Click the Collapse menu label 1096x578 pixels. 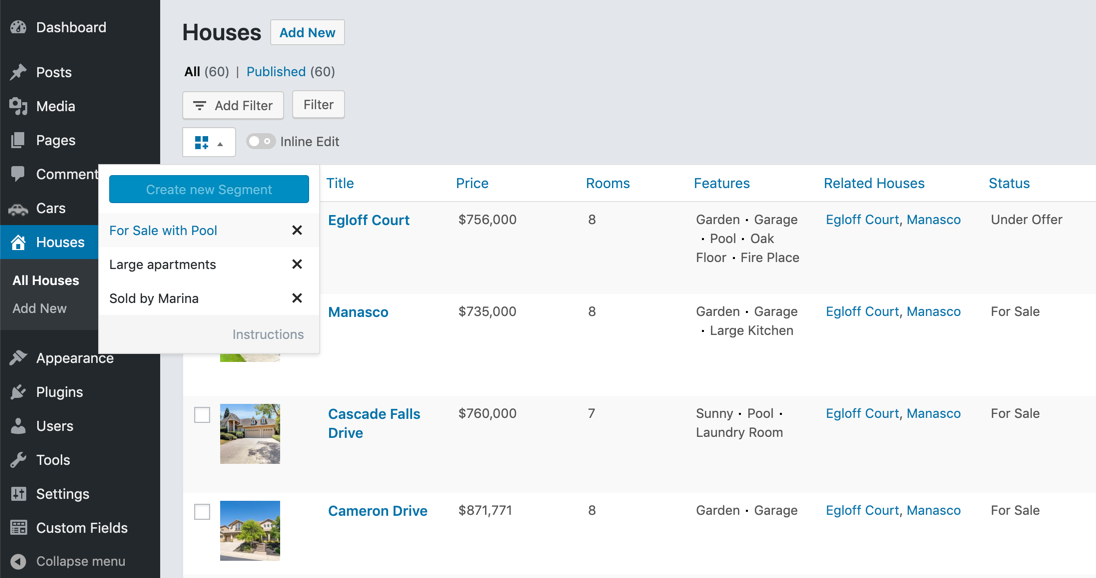(x=81, y=561)
